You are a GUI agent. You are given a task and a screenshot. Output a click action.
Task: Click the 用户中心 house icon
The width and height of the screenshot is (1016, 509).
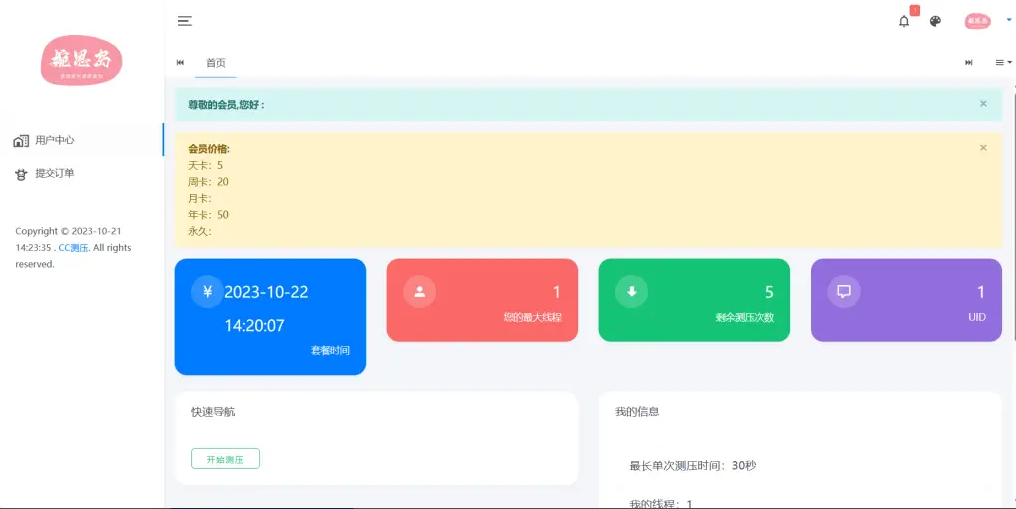(x=21, y=141)
